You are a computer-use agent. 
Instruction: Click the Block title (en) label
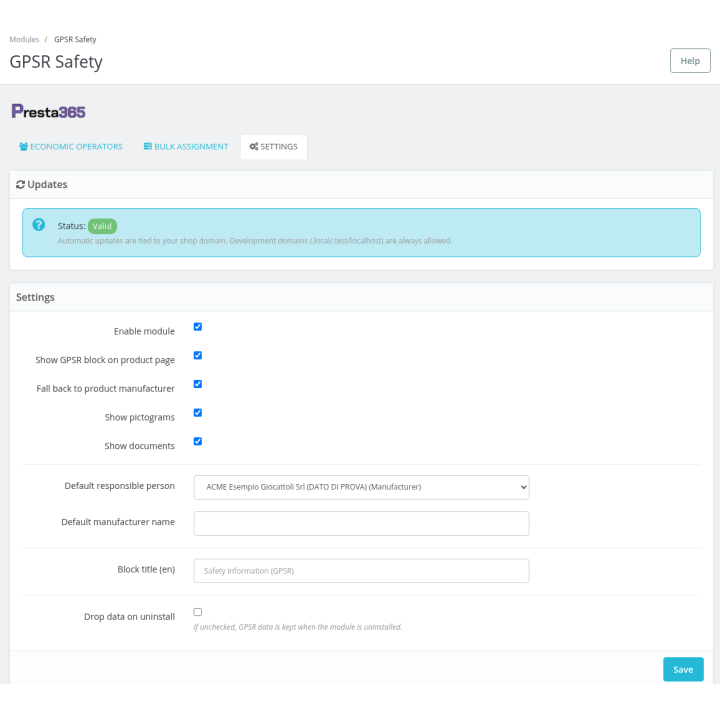(146, 570)
